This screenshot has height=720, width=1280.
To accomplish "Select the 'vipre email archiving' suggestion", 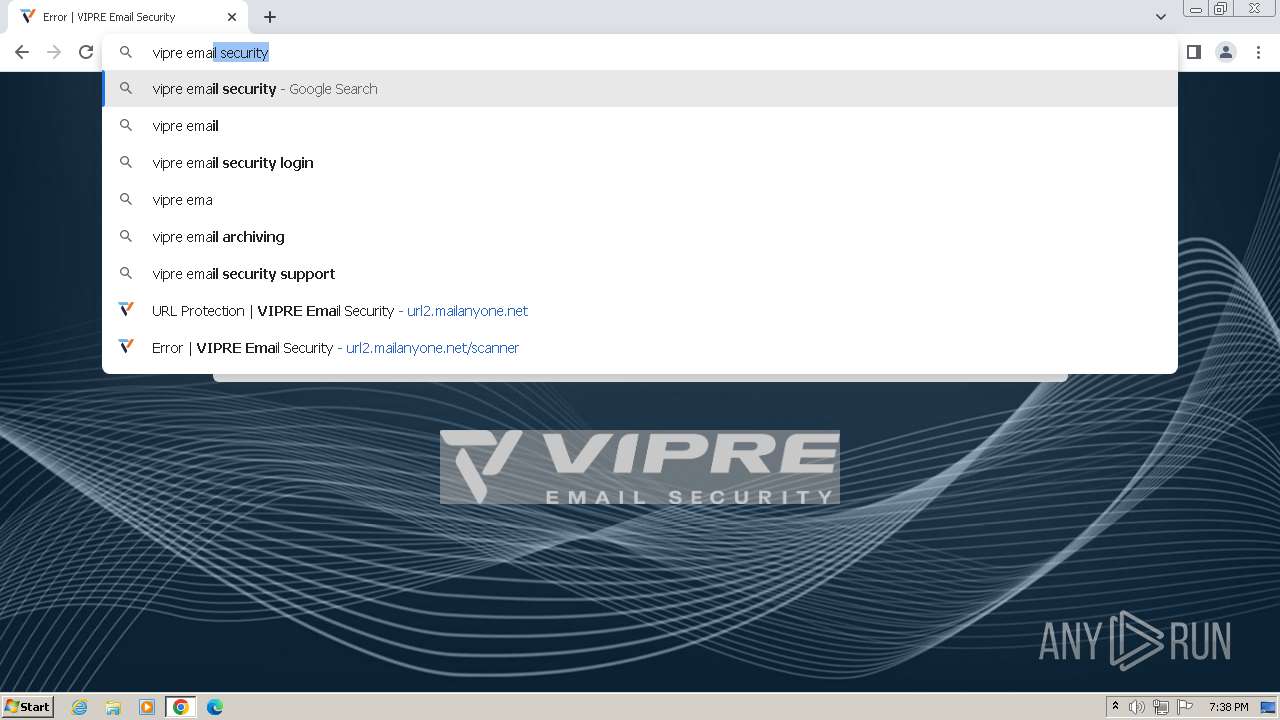I will click(640, 237).
